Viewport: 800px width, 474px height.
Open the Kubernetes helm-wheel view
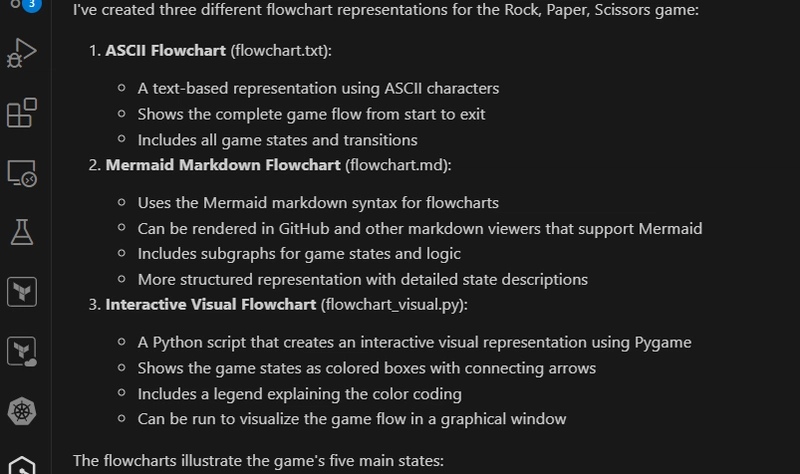point(21,411)
